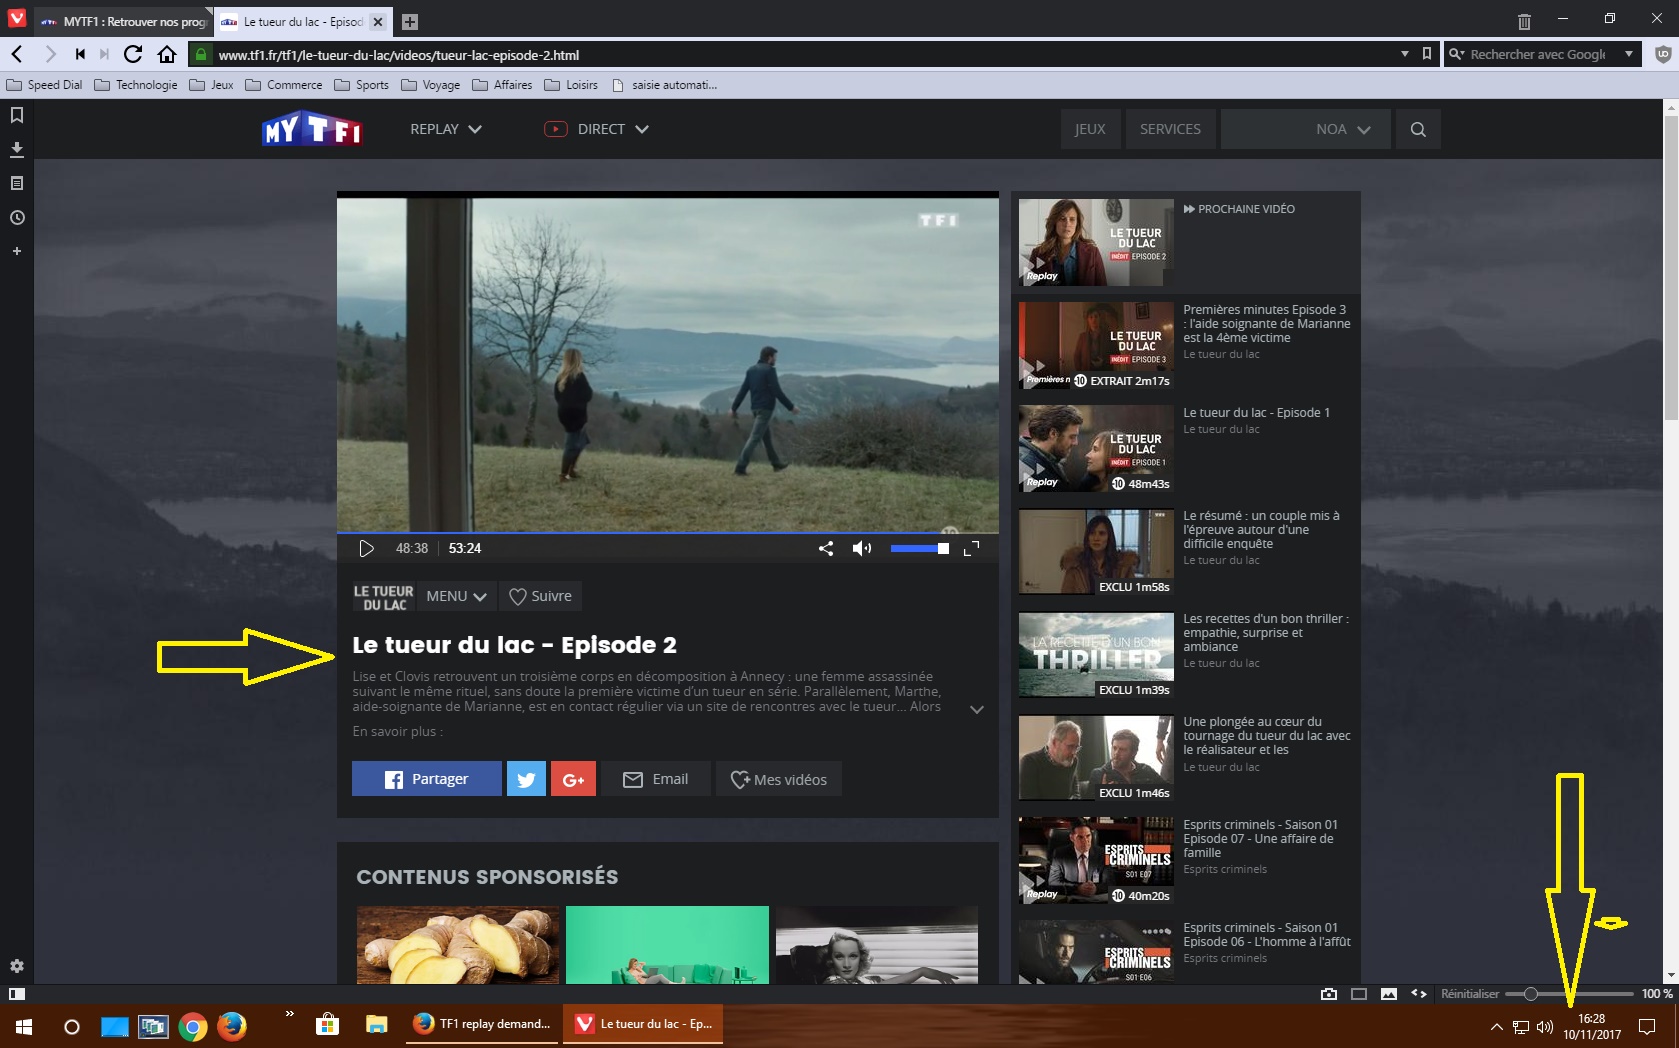Open History panel in sidebar
1679x1048 pixels.
click(x=17, y=217)
